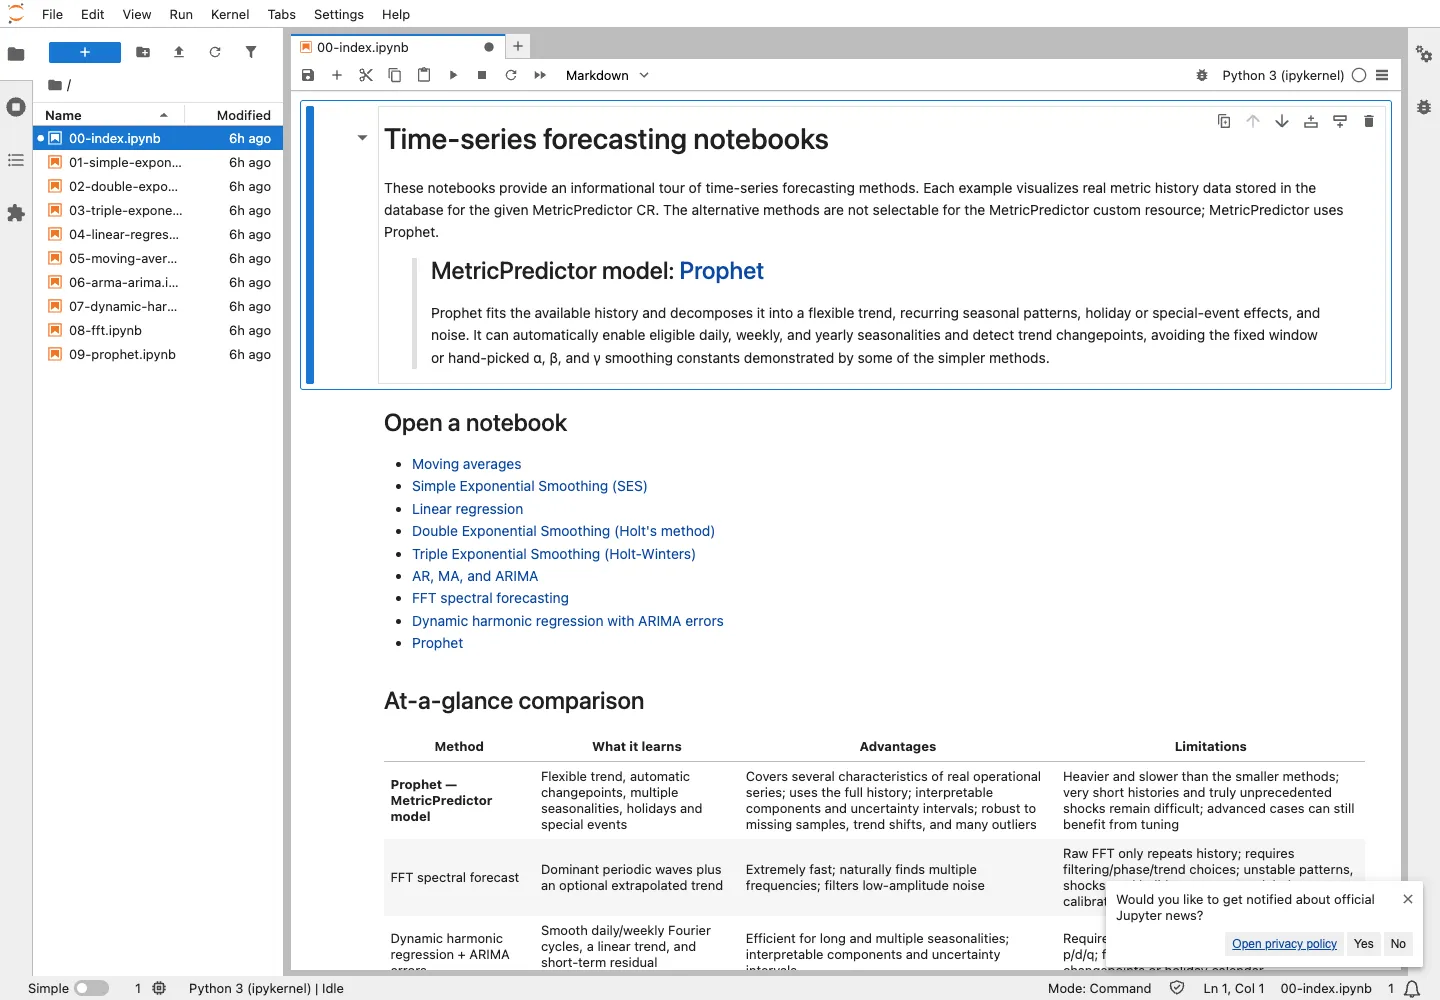Open the Run menu
Screen dimensions: 1440x1000
click(181, 14)
